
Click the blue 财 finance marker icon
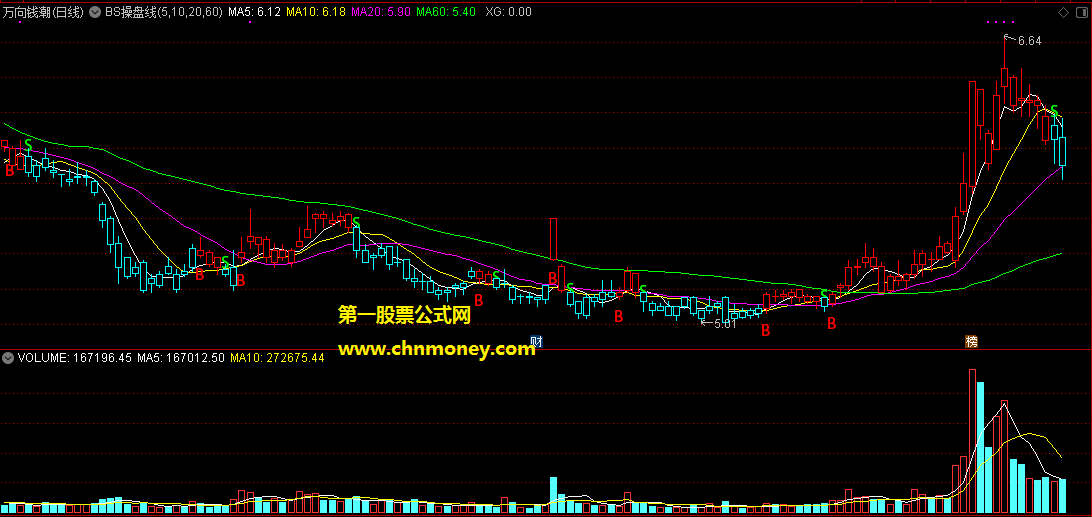536,342
